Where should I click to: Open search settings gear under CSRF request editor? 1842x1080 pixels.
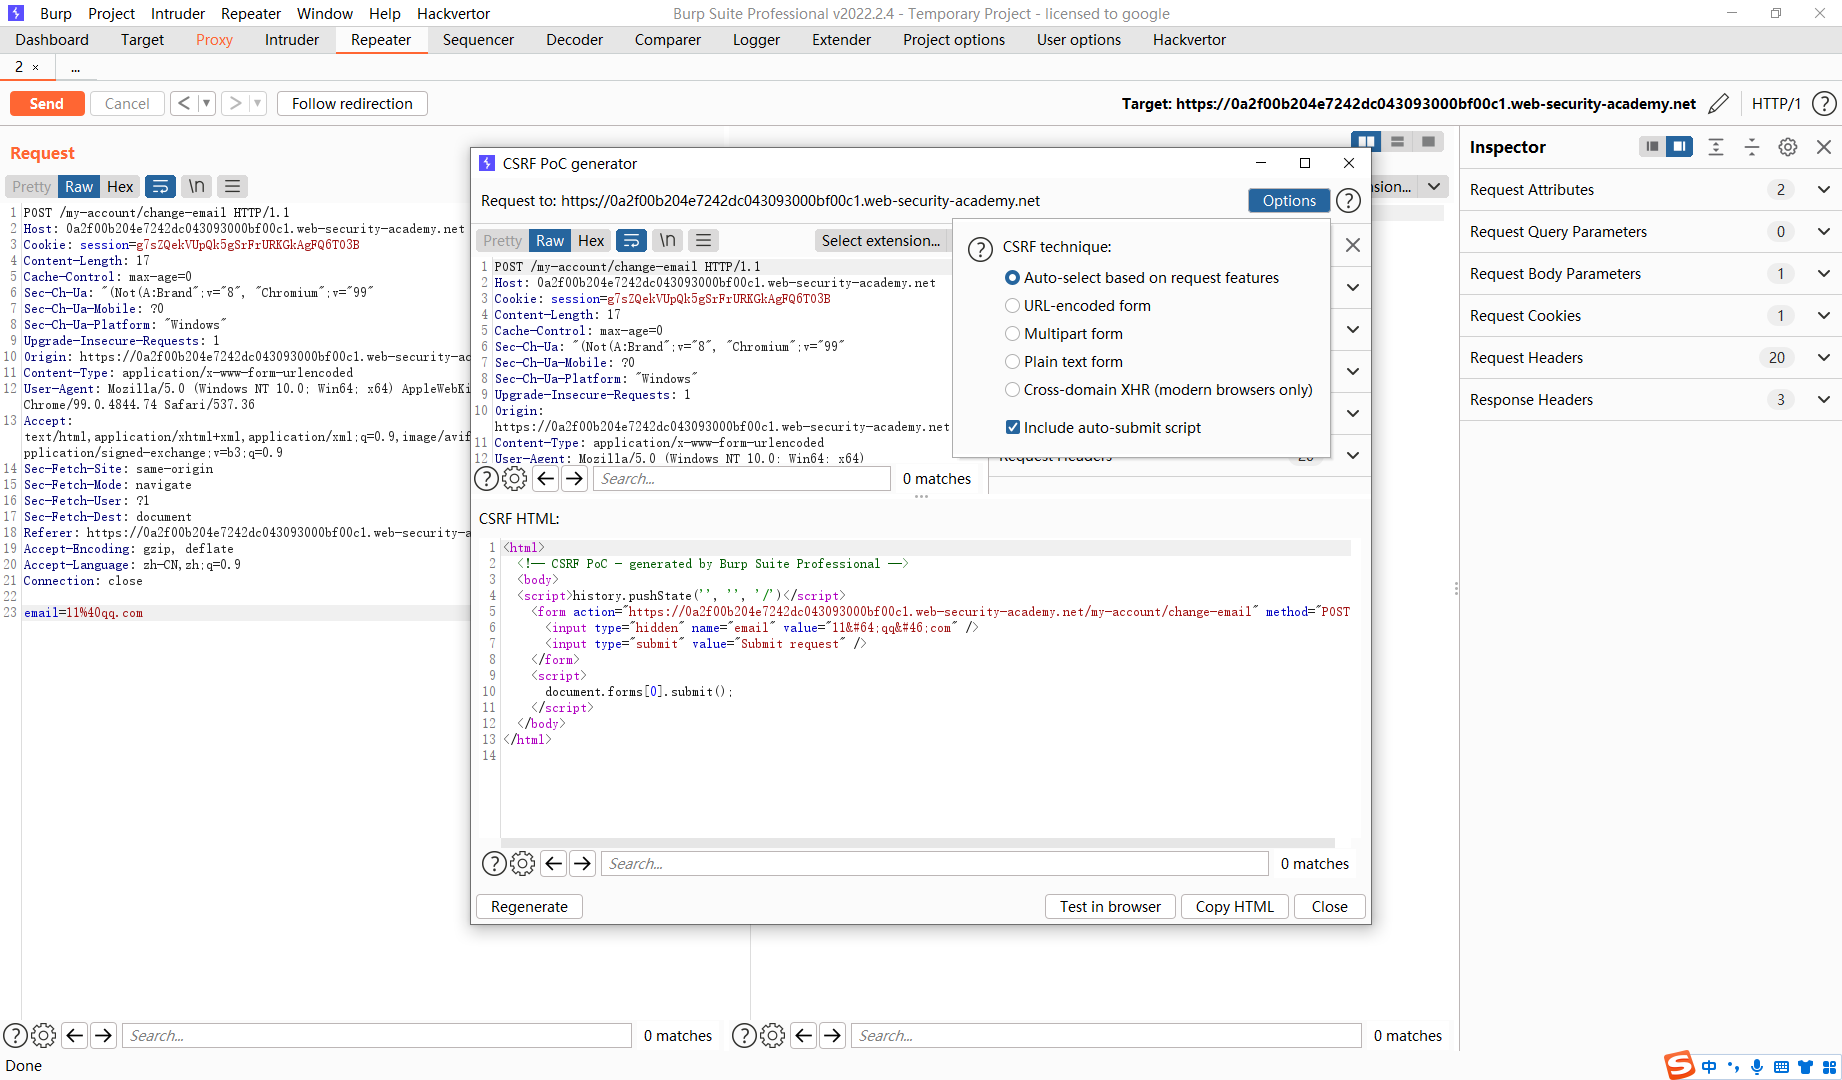click(515, 478)
